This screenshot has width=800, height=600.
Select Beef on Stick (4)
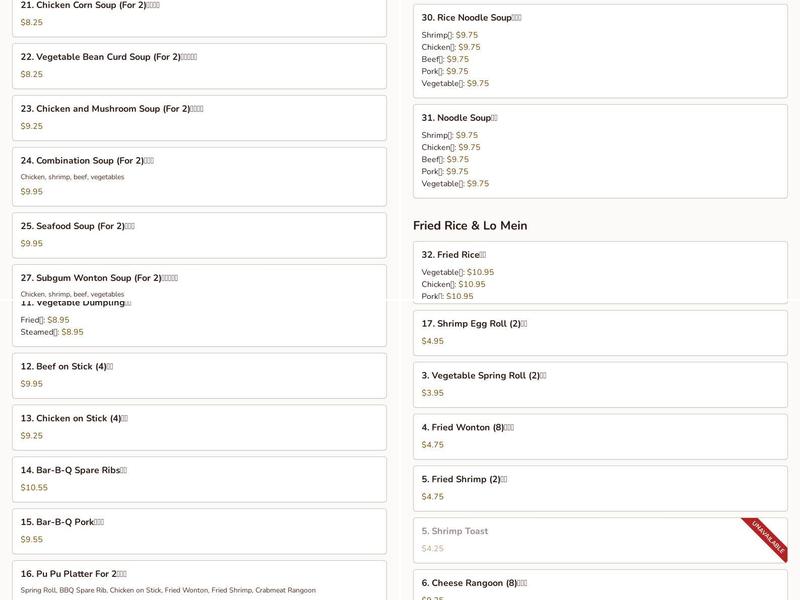[199, 376]
